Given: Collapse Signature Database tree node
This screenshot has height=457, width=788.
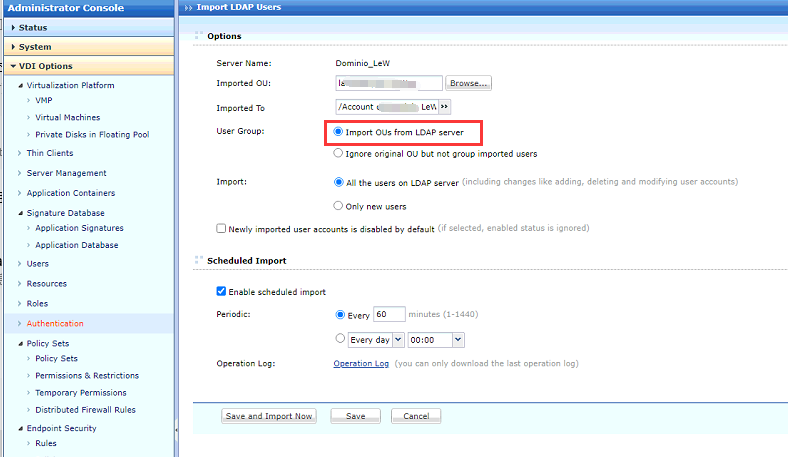Looking at the screenshot, I should [21, 213].
